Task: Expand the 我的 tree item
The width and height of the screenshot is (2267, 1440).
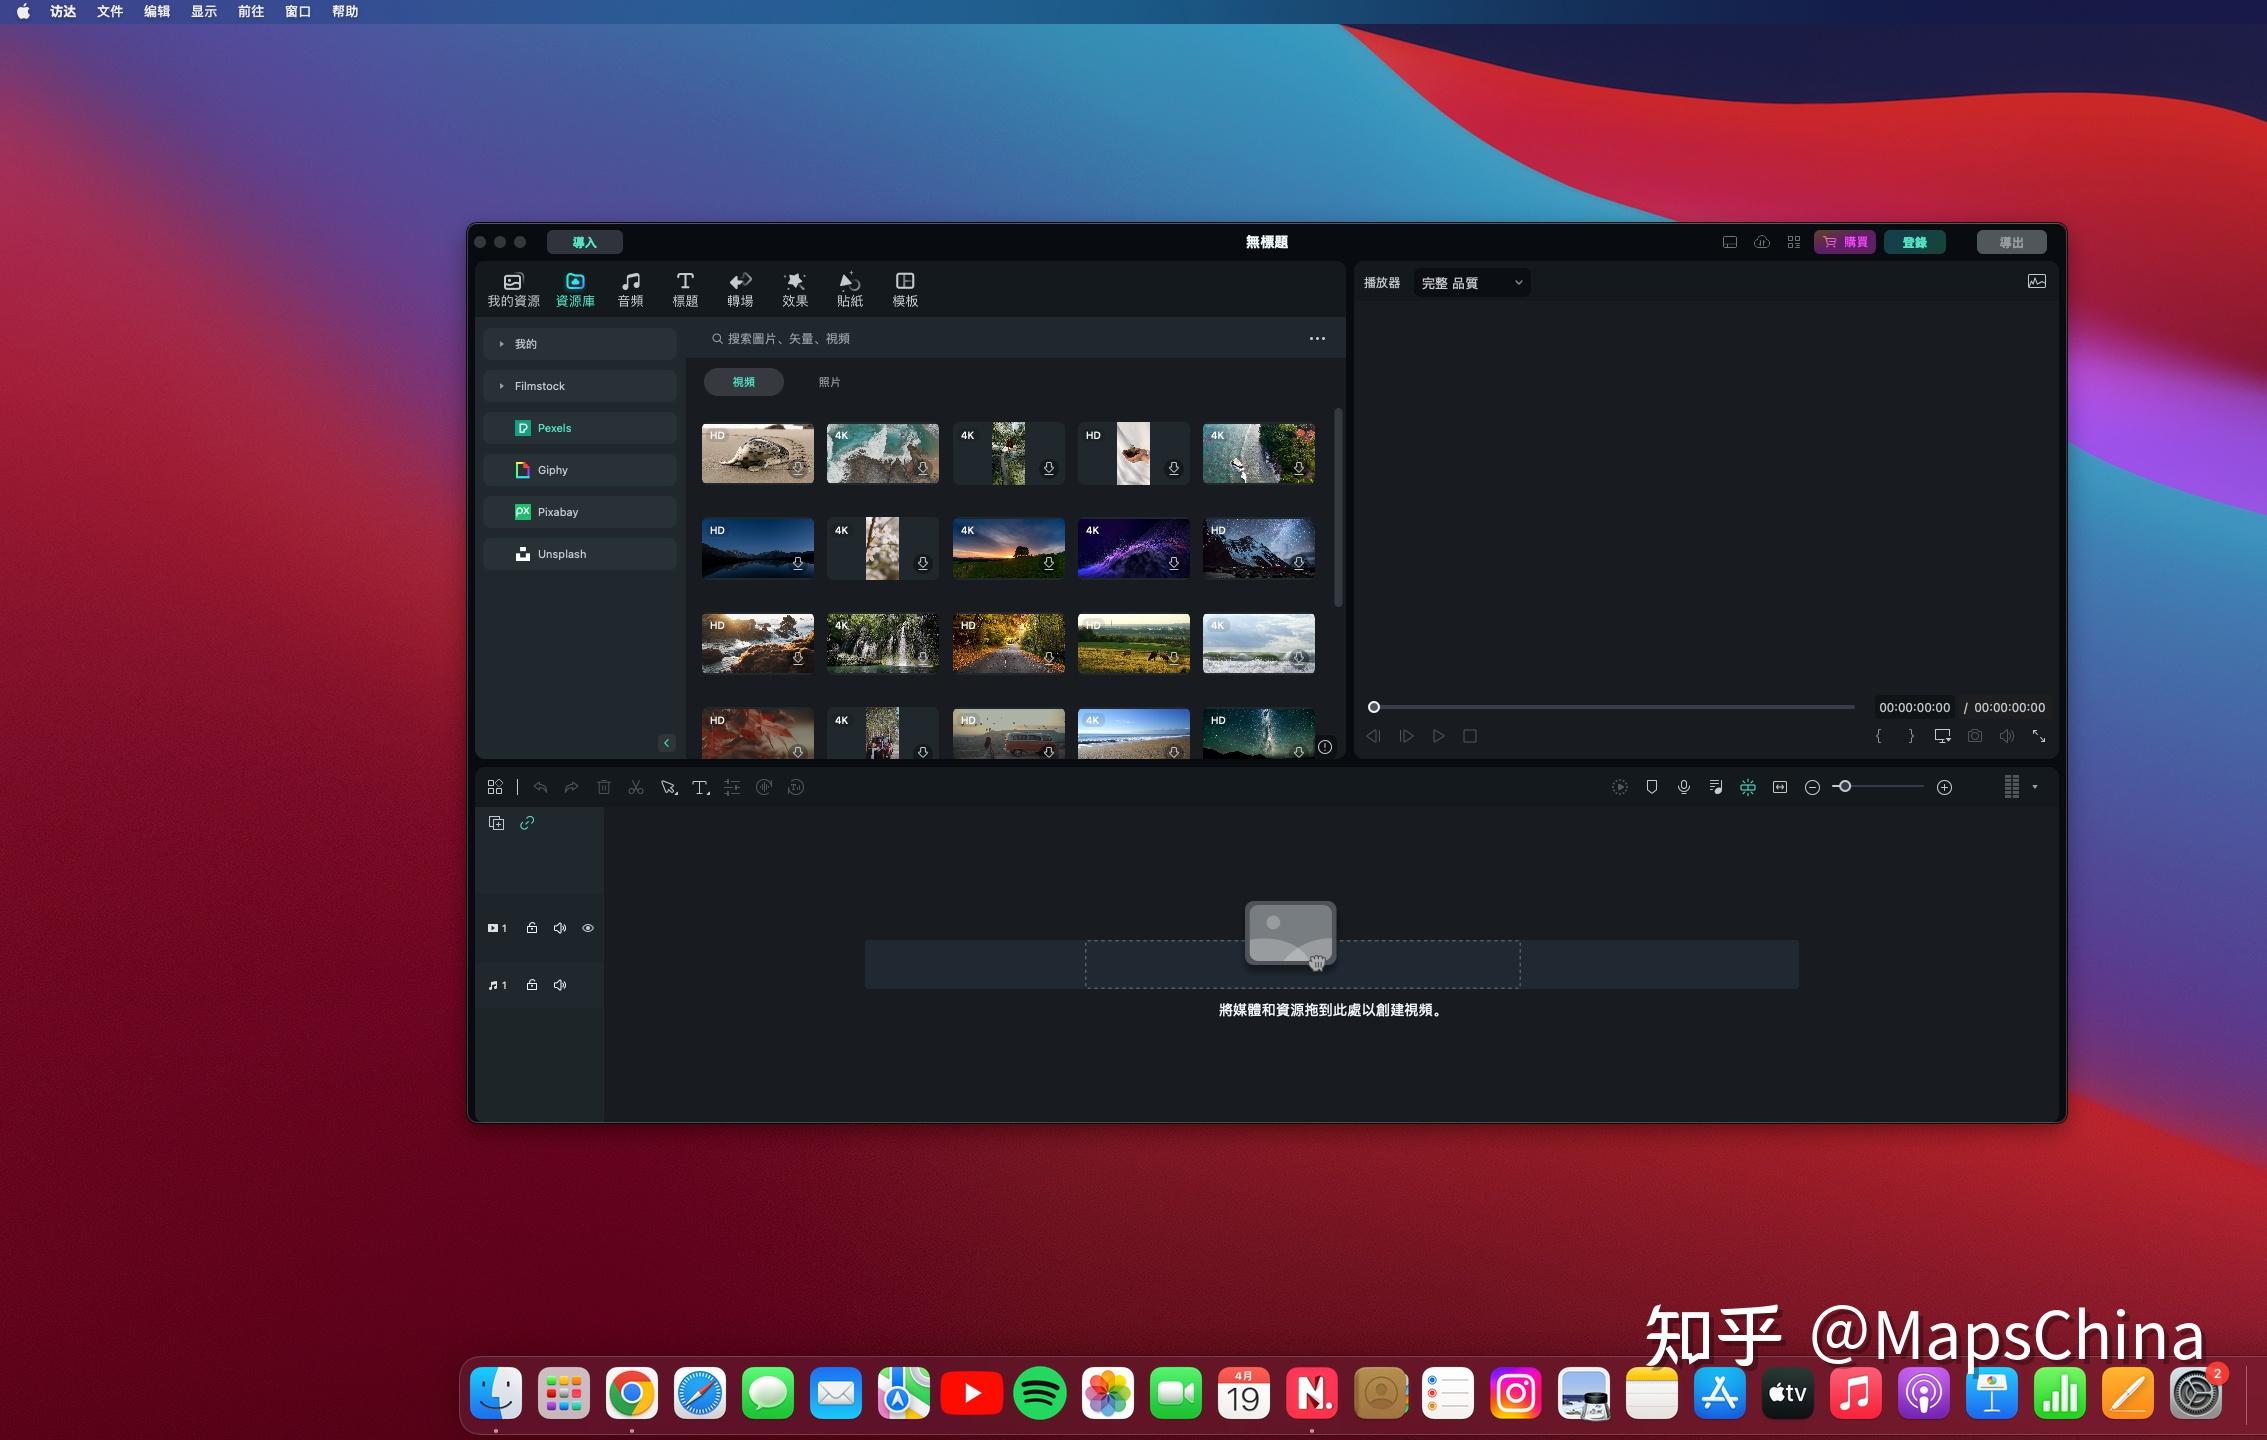Action: click(x=502, y=344)
